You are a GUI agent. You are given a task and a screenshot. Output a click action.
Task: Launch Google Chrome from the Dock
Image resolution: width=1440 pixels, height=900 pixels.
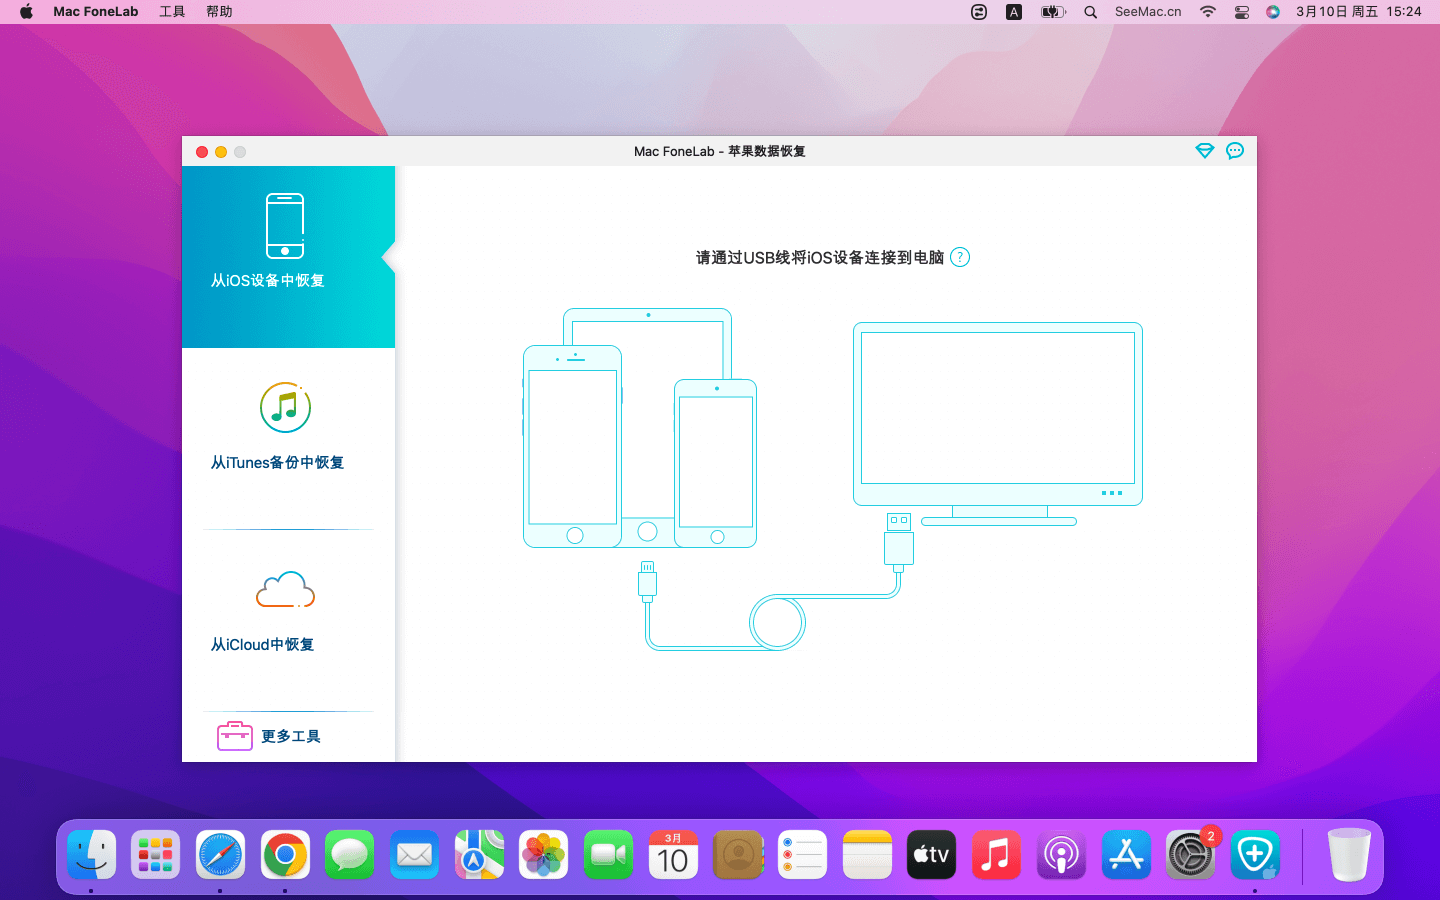pyautogui.click(x=285, y=855)
